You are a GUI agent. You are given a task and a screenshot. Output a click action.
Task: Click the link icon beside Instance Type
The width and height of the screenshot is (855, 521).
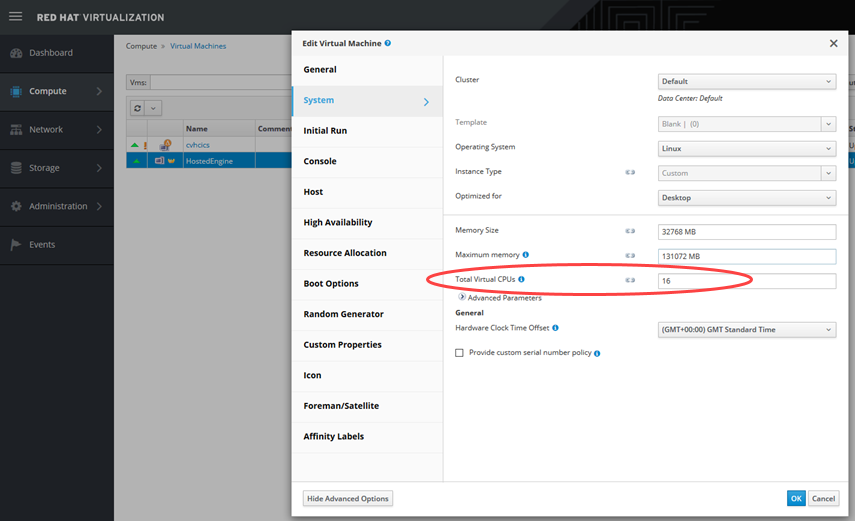[630, 172]
